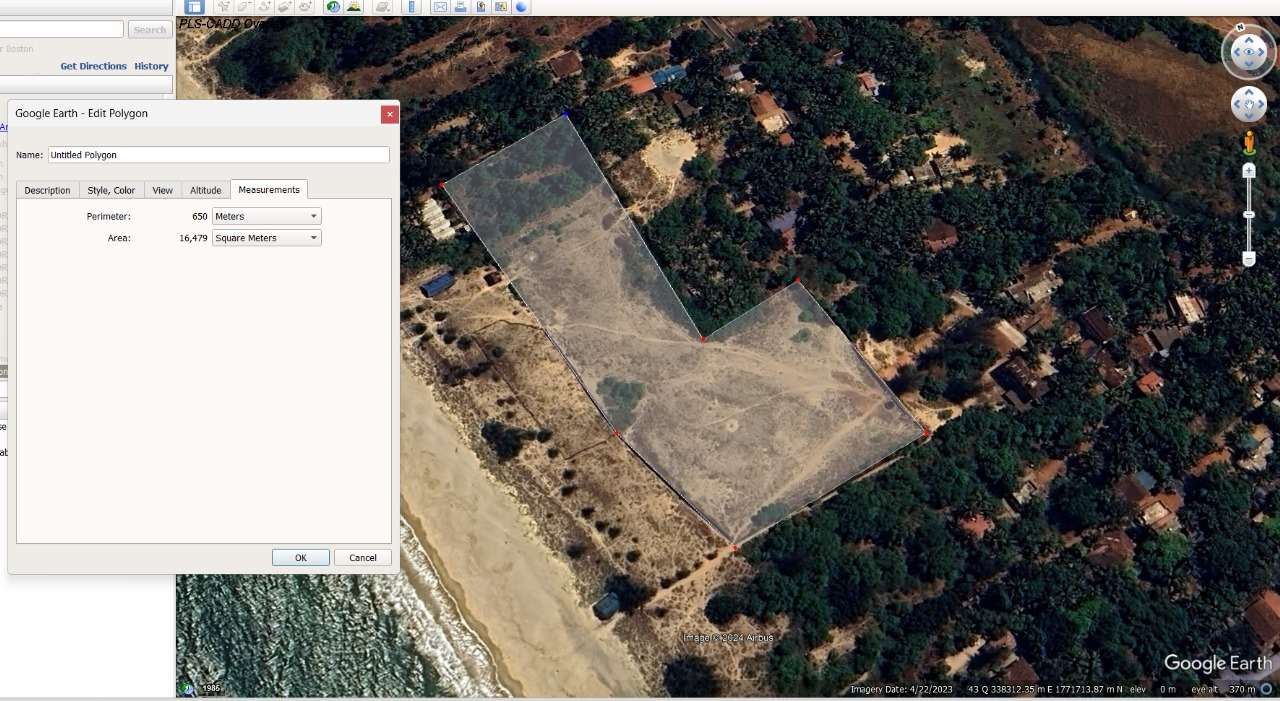Click the streaming status circle icon

(x=1266, y=689)
